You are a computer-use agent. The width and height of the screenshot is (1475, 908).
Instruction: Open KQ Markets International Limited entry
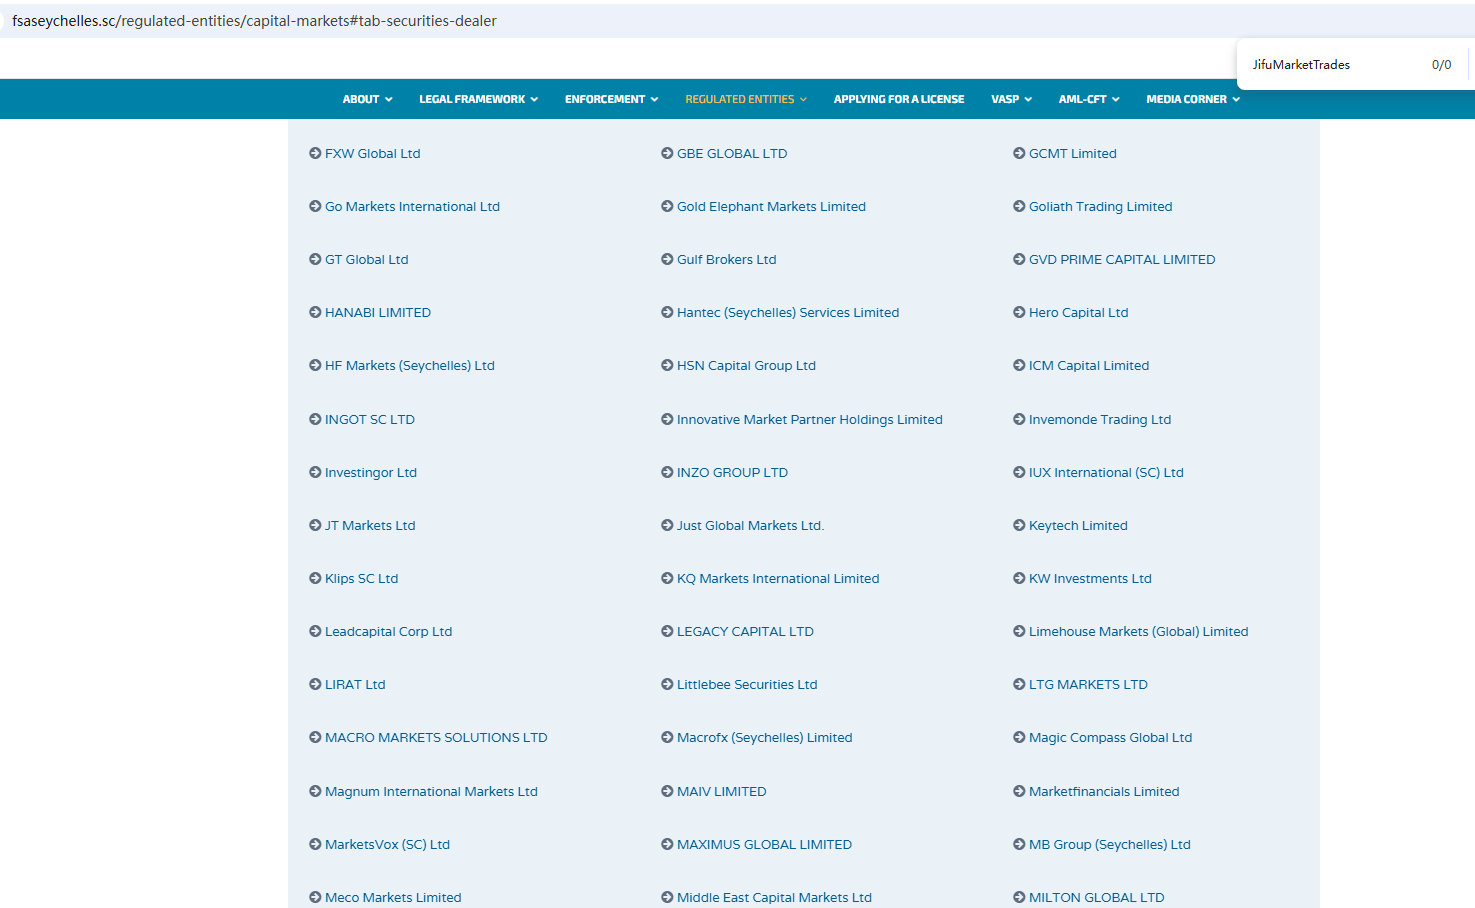(778, 578)
